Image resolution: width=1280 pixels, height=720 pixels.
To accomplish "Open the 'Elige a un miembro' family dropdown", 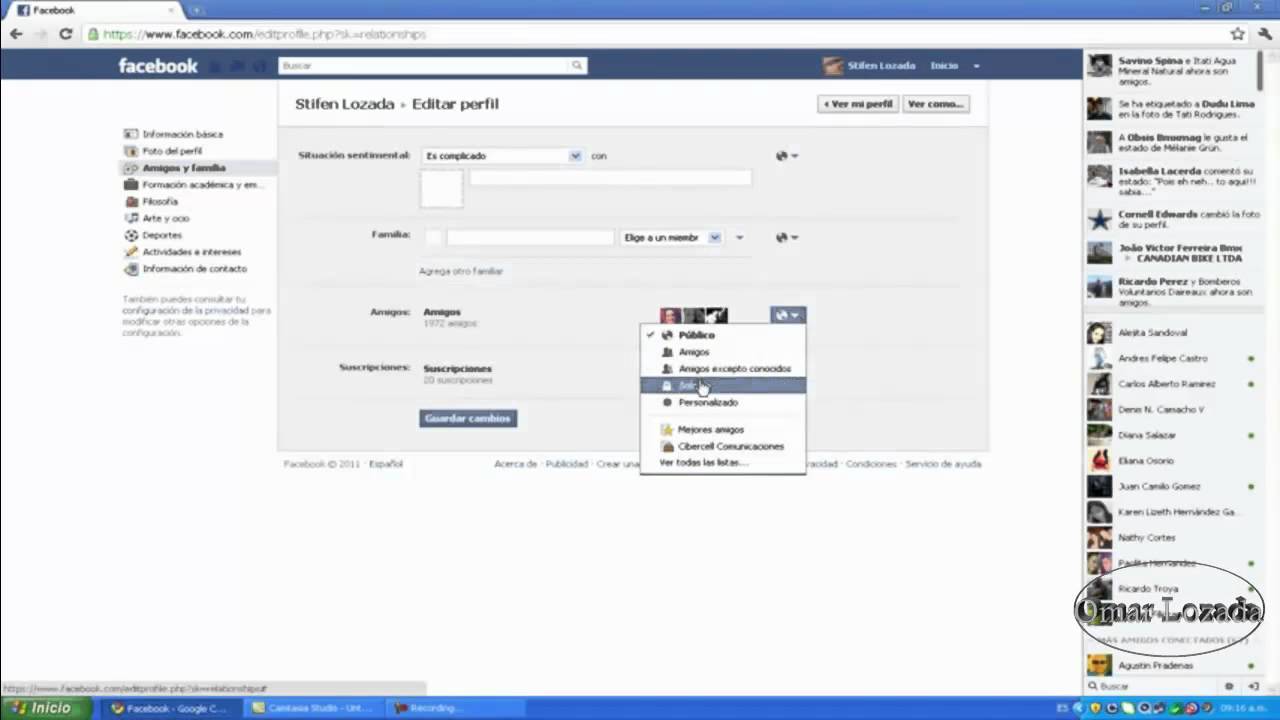I will click(x=671, y=238).
